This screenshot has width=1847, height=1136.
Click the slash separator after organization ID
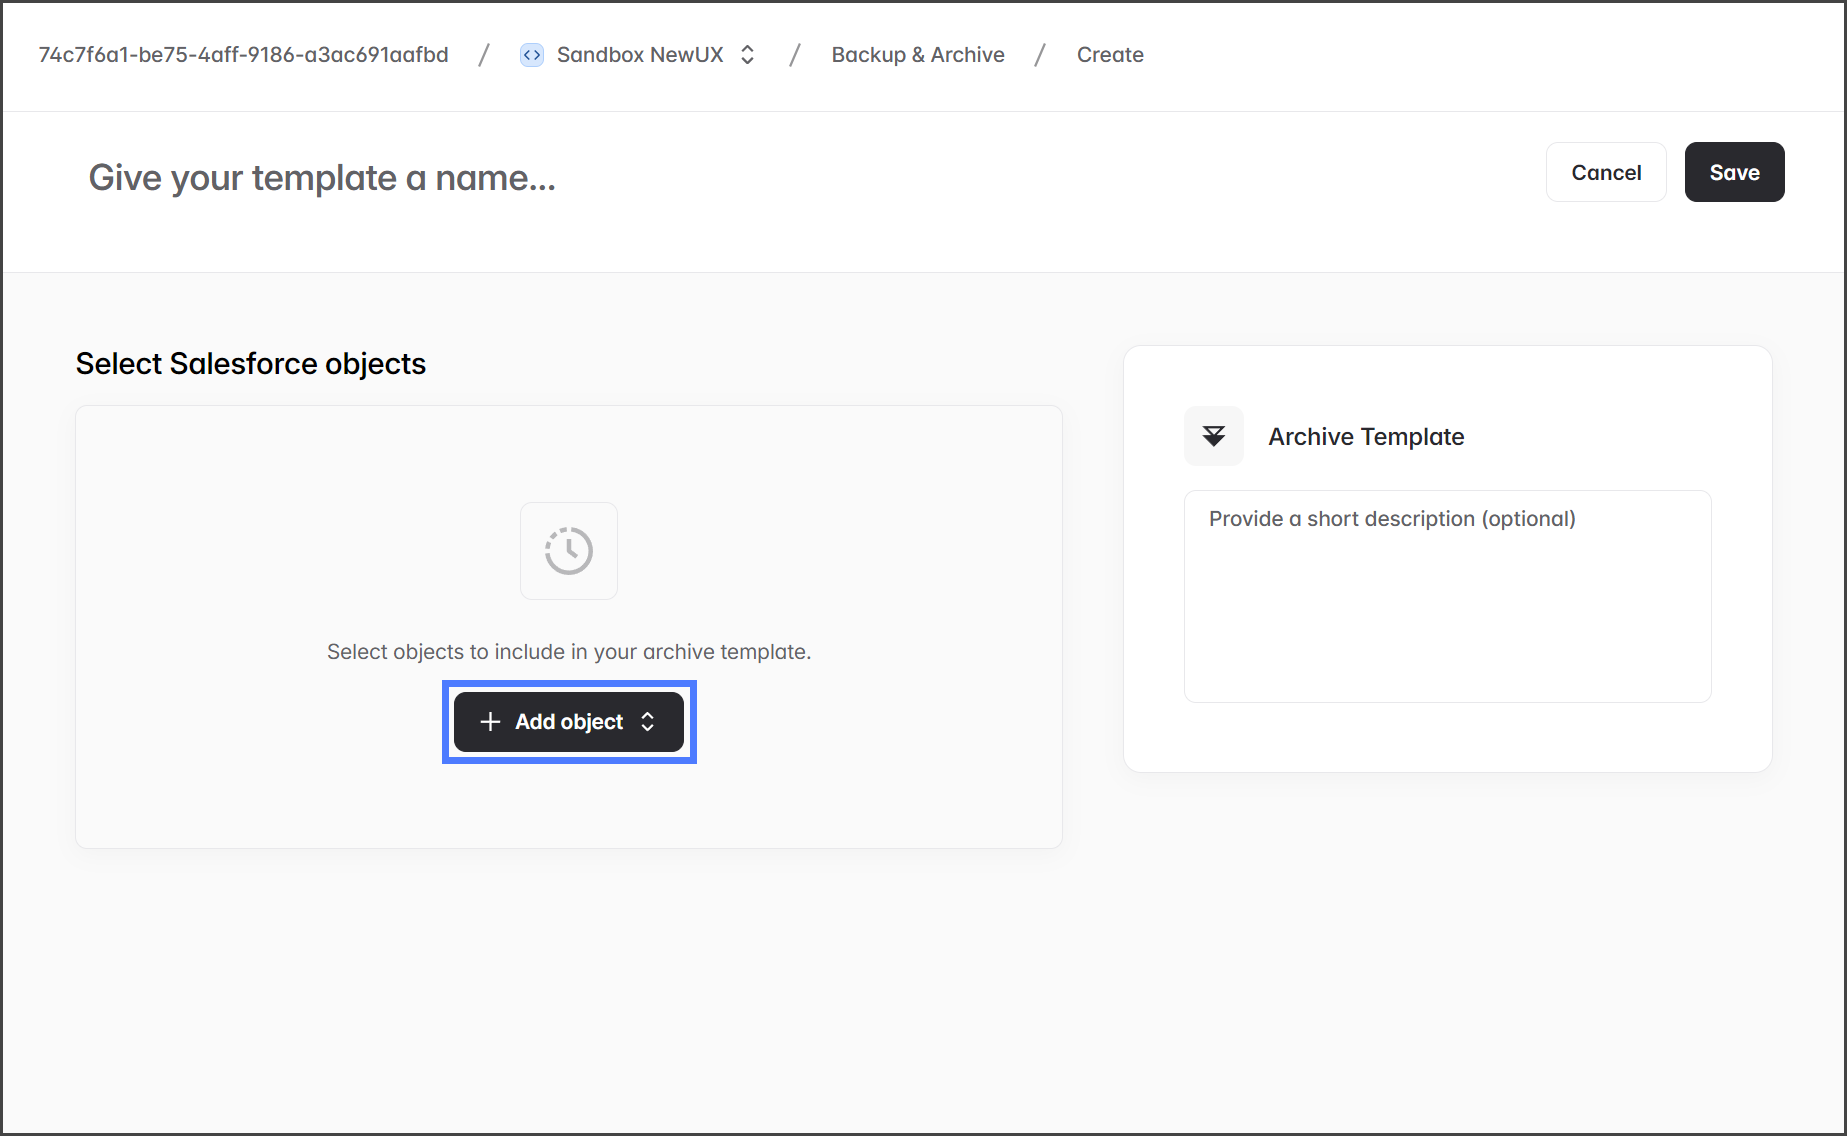(484, 55)
